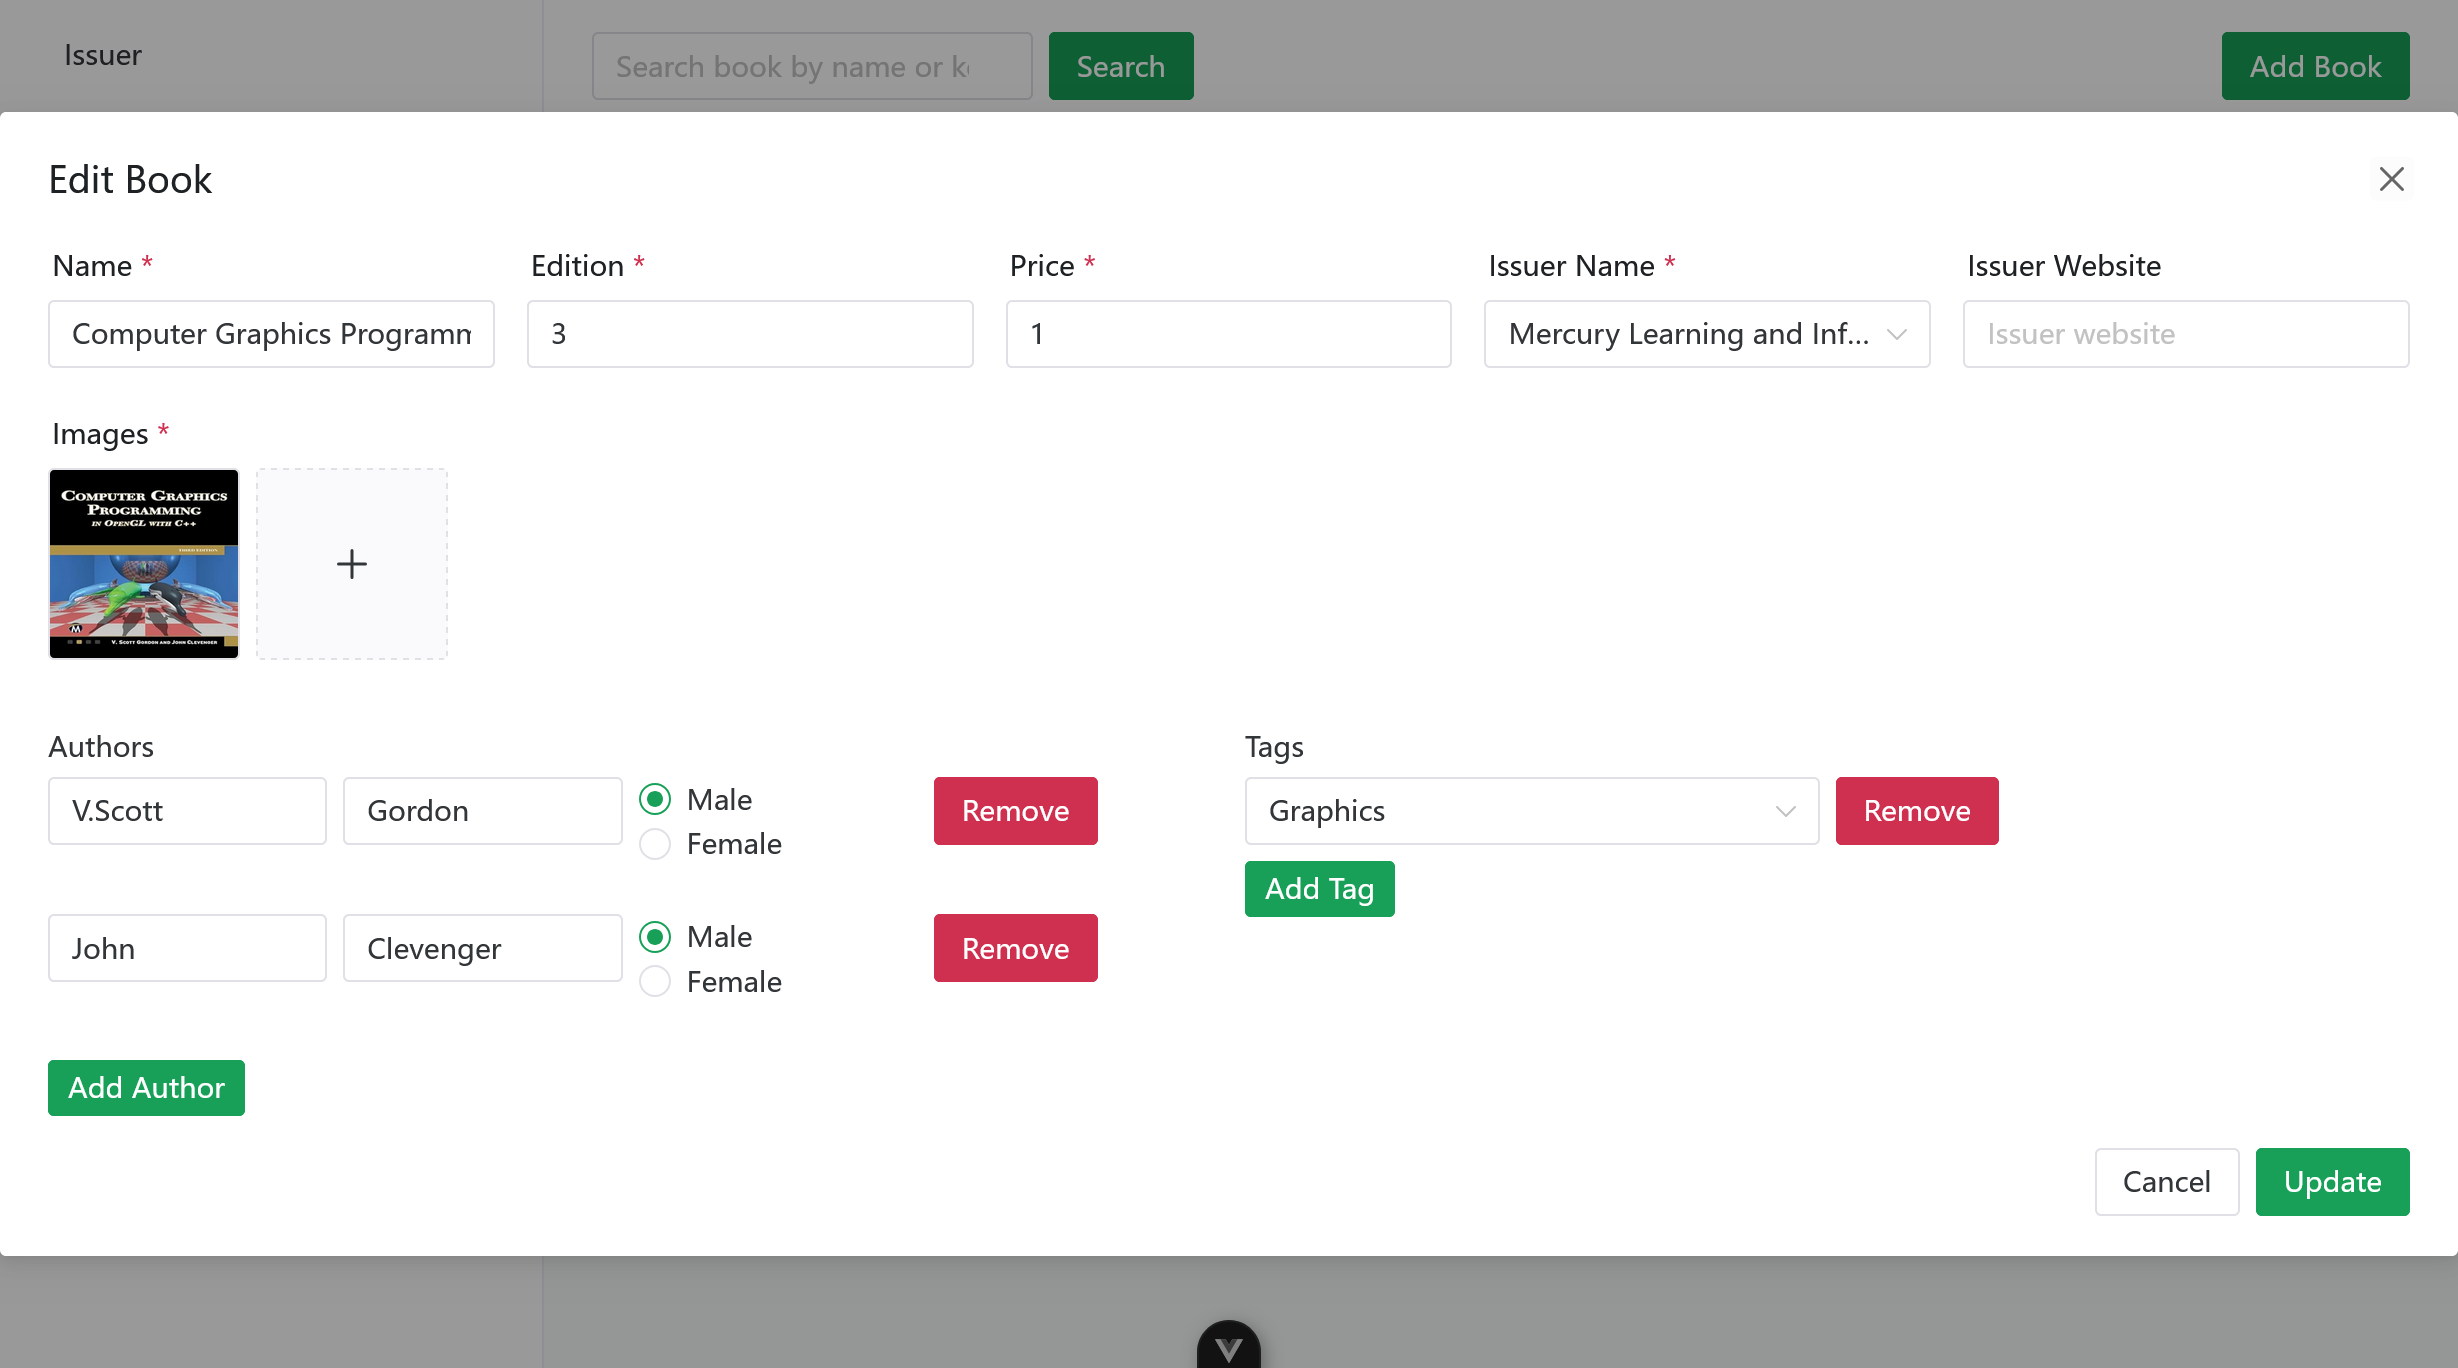Focus the Price input field
2458x1368 pixels.
1228,334
